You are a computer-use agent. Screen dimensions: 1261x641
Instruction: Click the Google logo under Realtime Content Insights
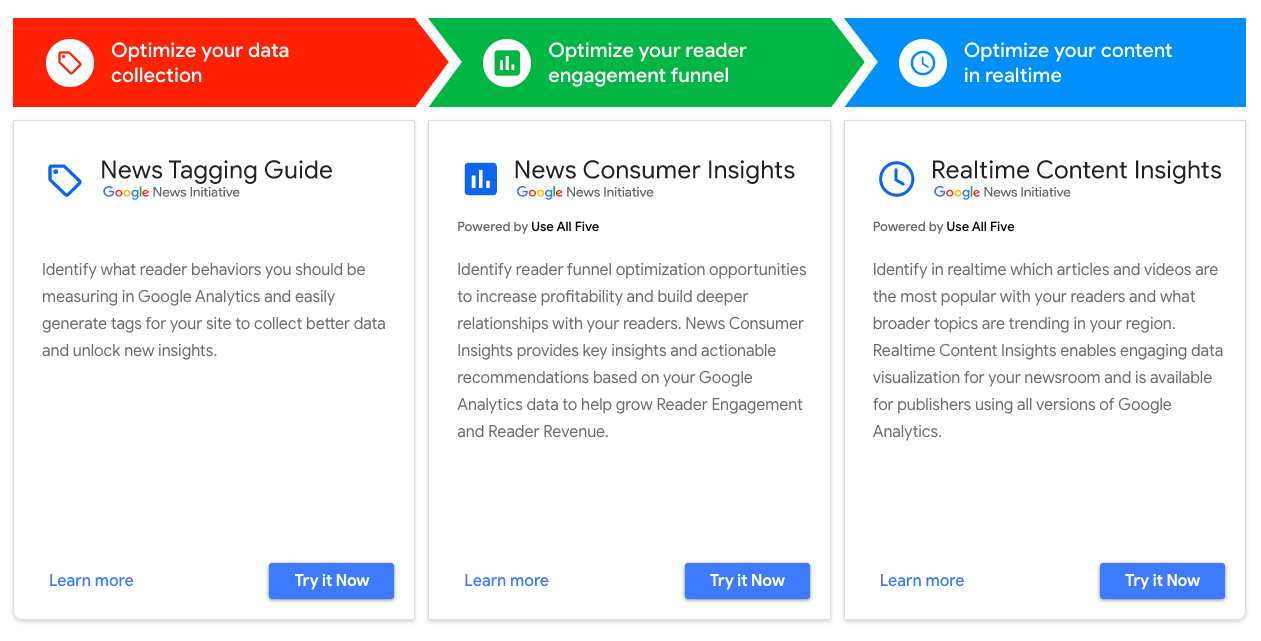(957, 192)
